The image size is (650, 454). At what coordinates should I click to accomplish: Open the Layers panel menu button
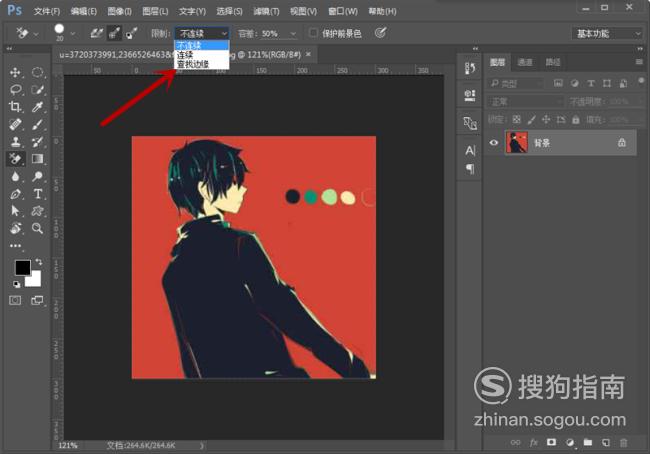pyautogui.click(x=639, y=62)
